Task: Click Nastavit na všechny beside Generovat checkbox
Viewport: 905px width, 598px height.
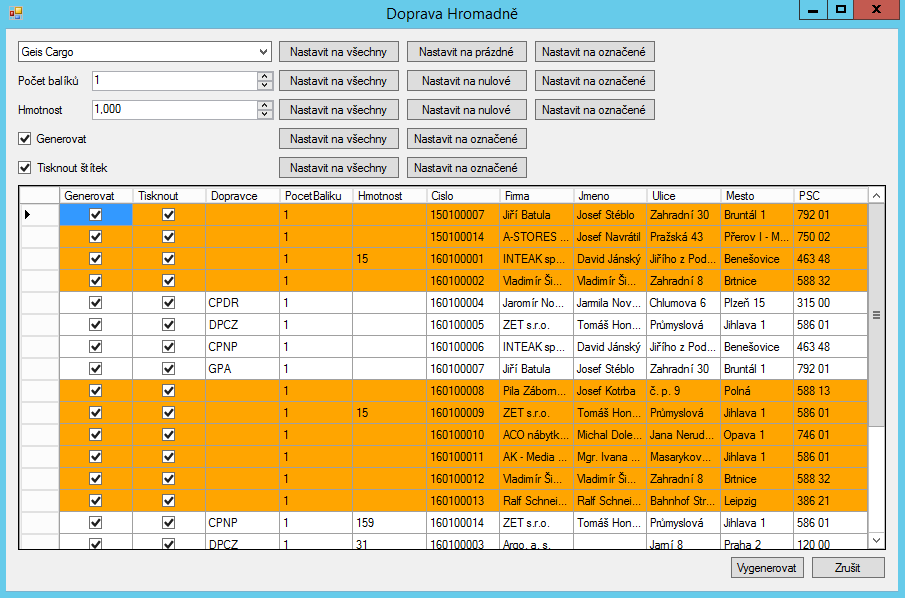Action: click(x=339, y=139)
